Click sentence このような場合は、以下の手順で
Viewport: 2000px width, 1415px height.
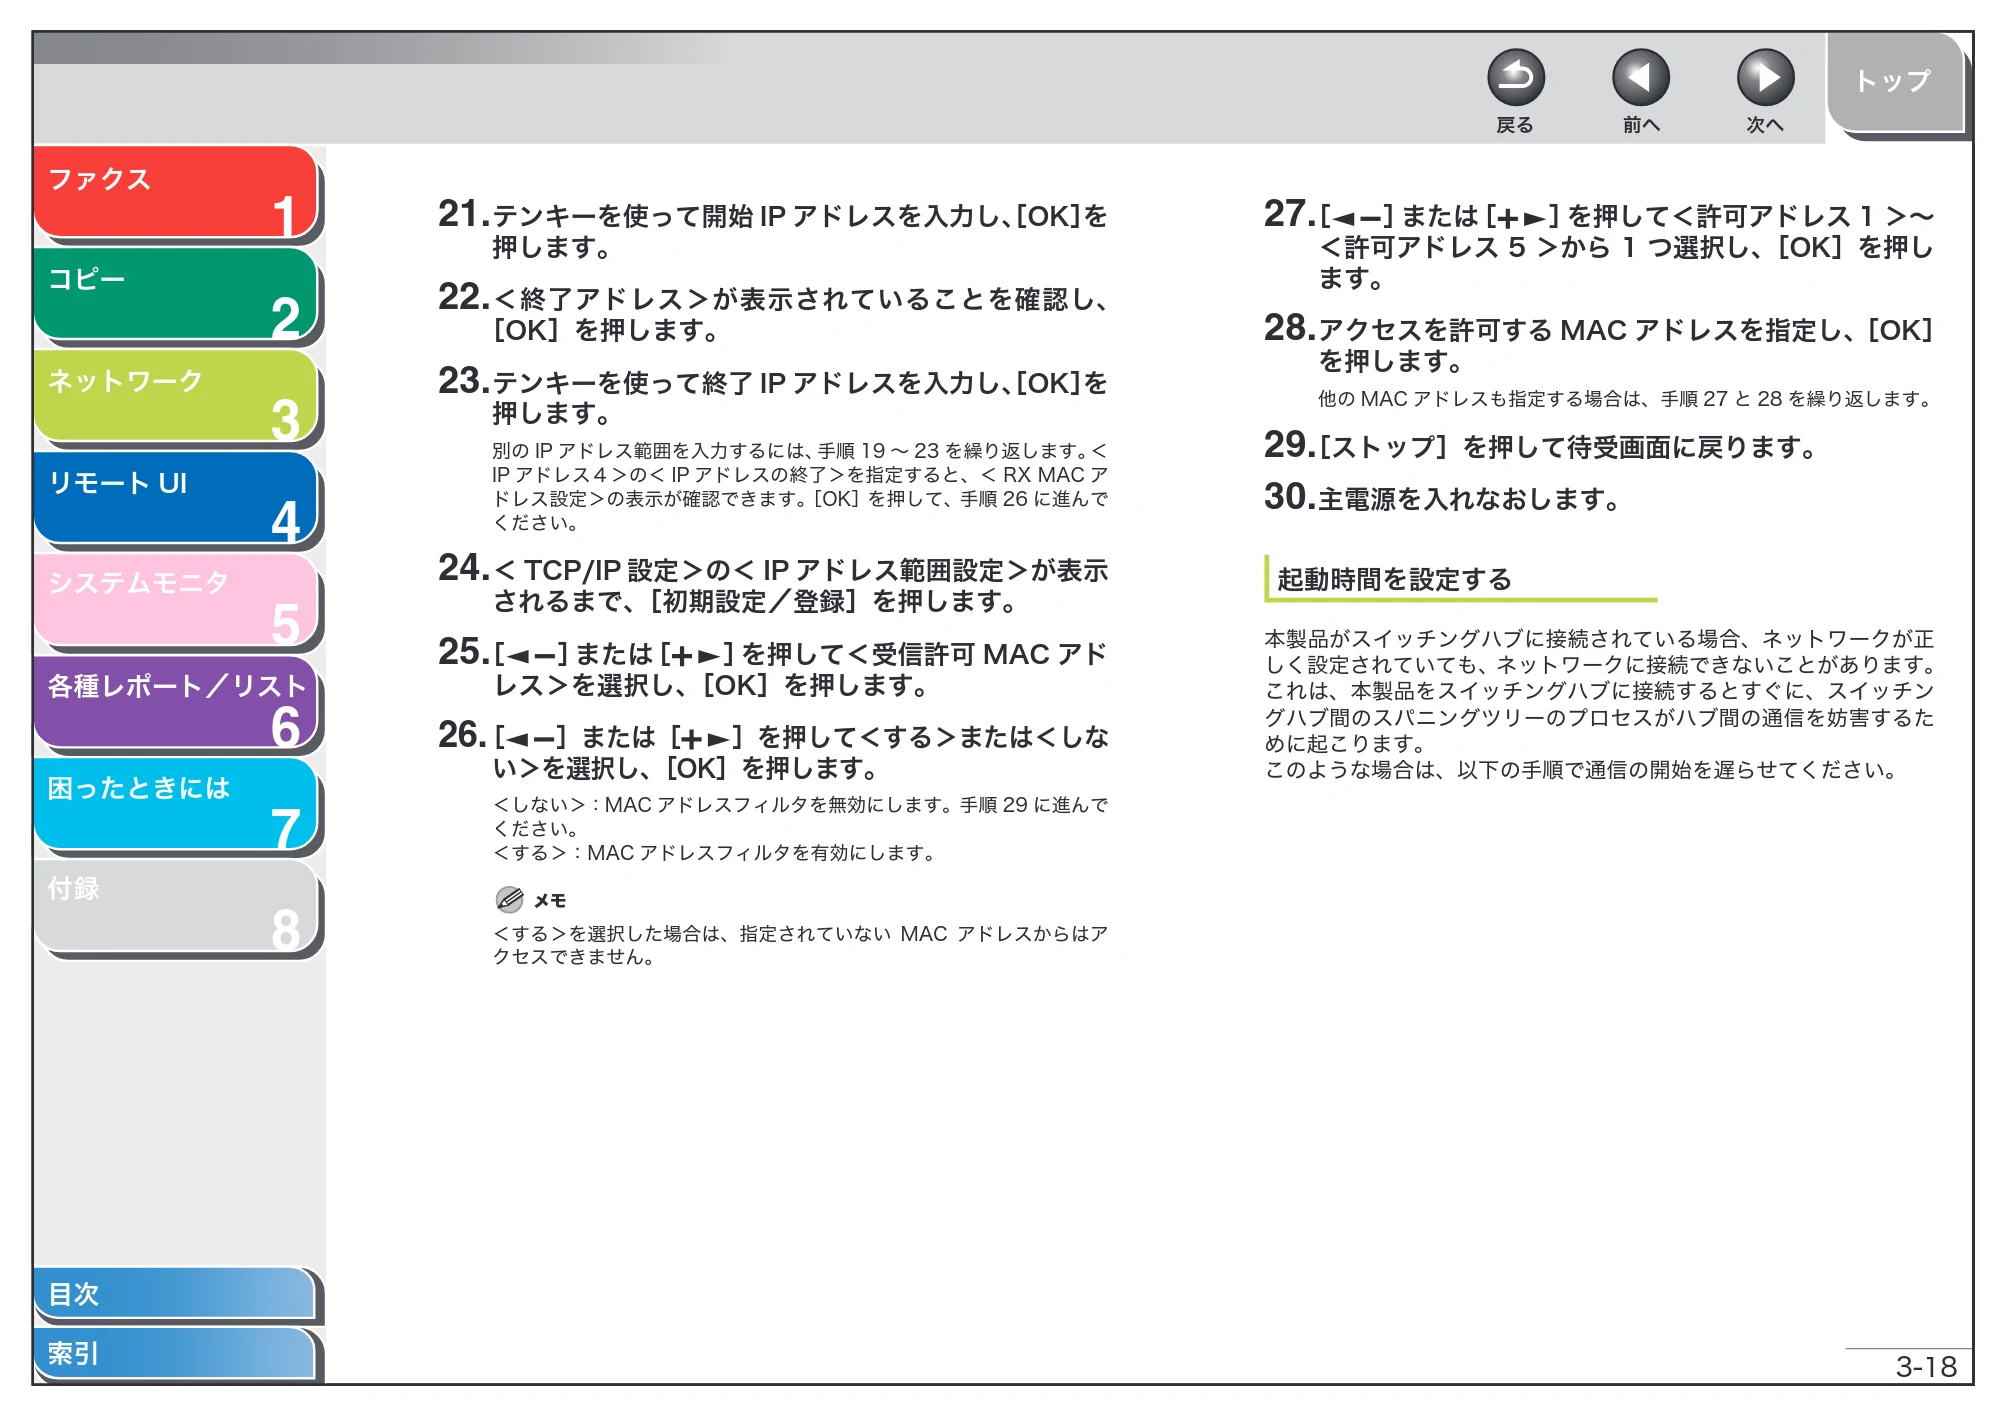1580,770
